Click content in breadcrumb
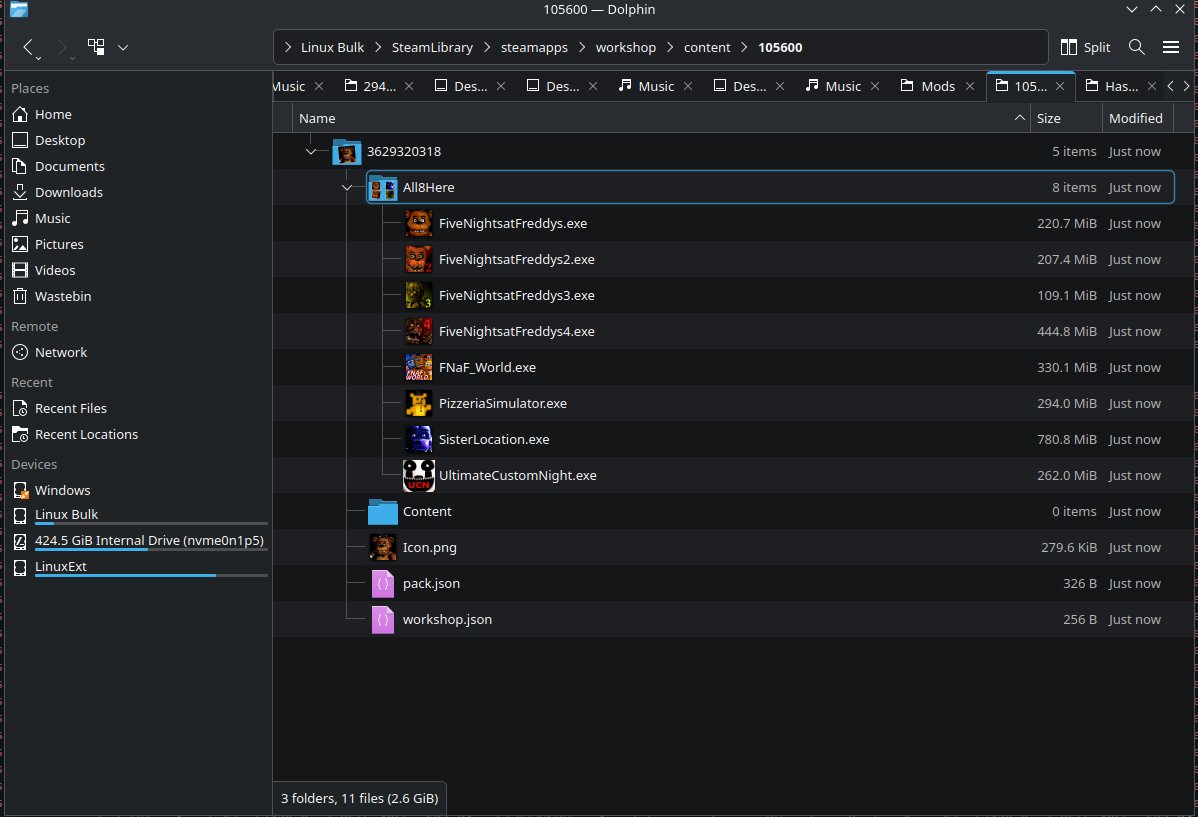Viewport: 1198px width, 817px height. tap(707, 47)
